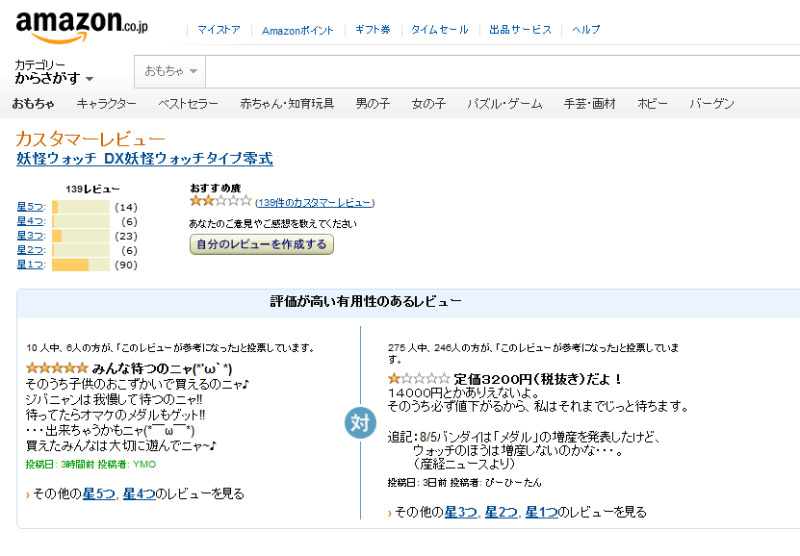The height and width of the screenshot is (556, 800).
Task: Click the search input field
Action: (500, 71)
